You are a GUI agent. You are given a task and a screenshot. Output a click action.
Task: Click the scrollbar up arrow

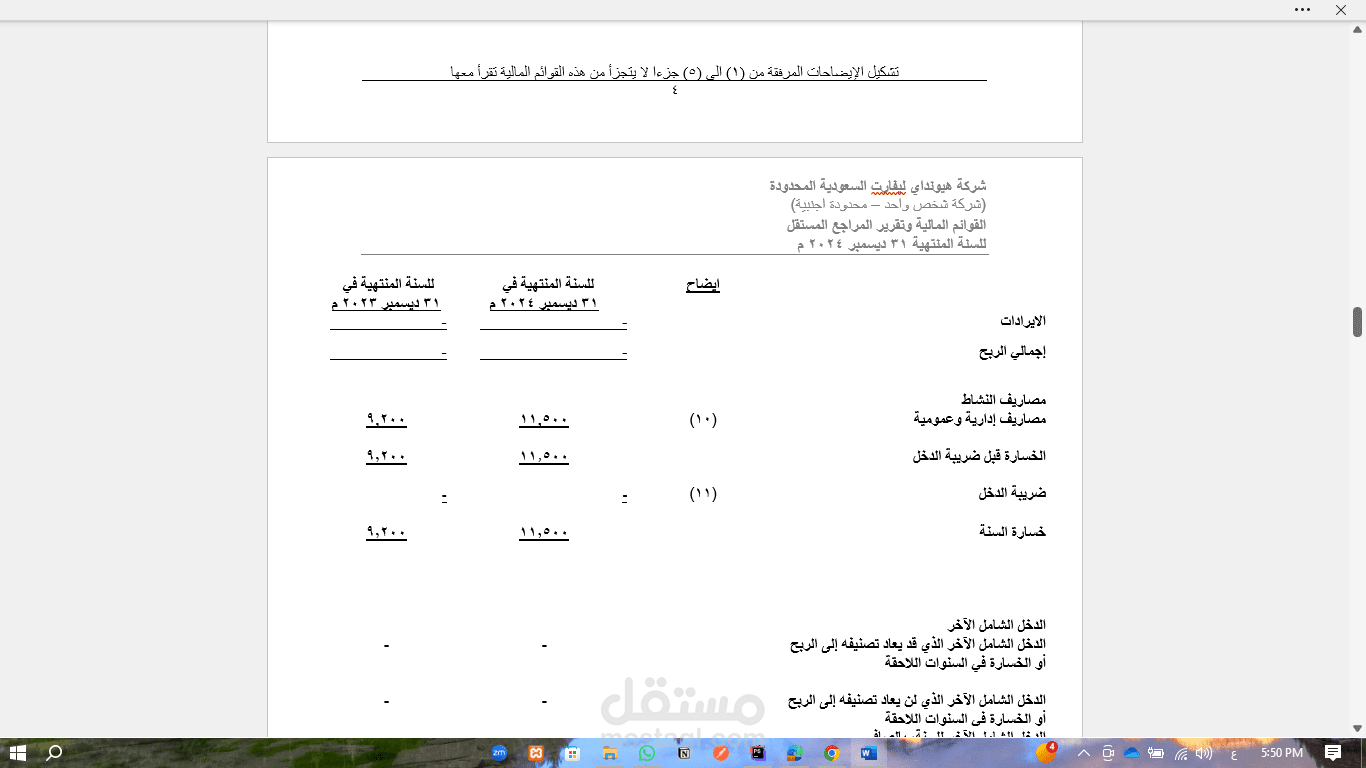pos(1357,29)
